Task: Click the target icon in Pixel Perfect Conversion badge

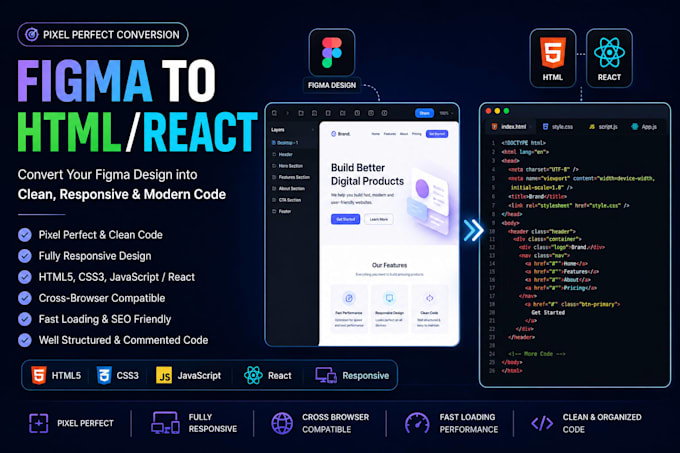Action: tap(32, 34)
